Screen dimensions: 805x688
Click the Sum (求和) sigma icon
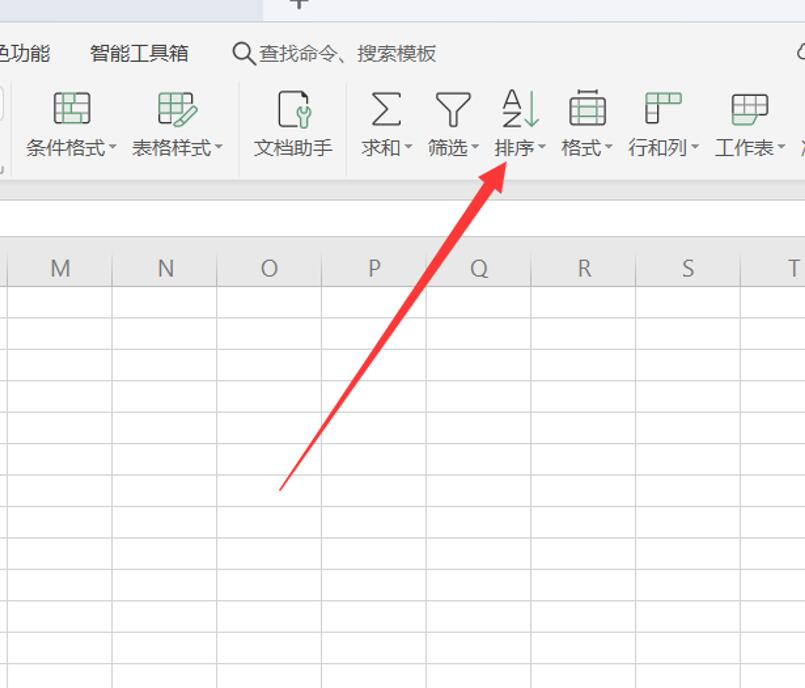[x=385, y=108]
